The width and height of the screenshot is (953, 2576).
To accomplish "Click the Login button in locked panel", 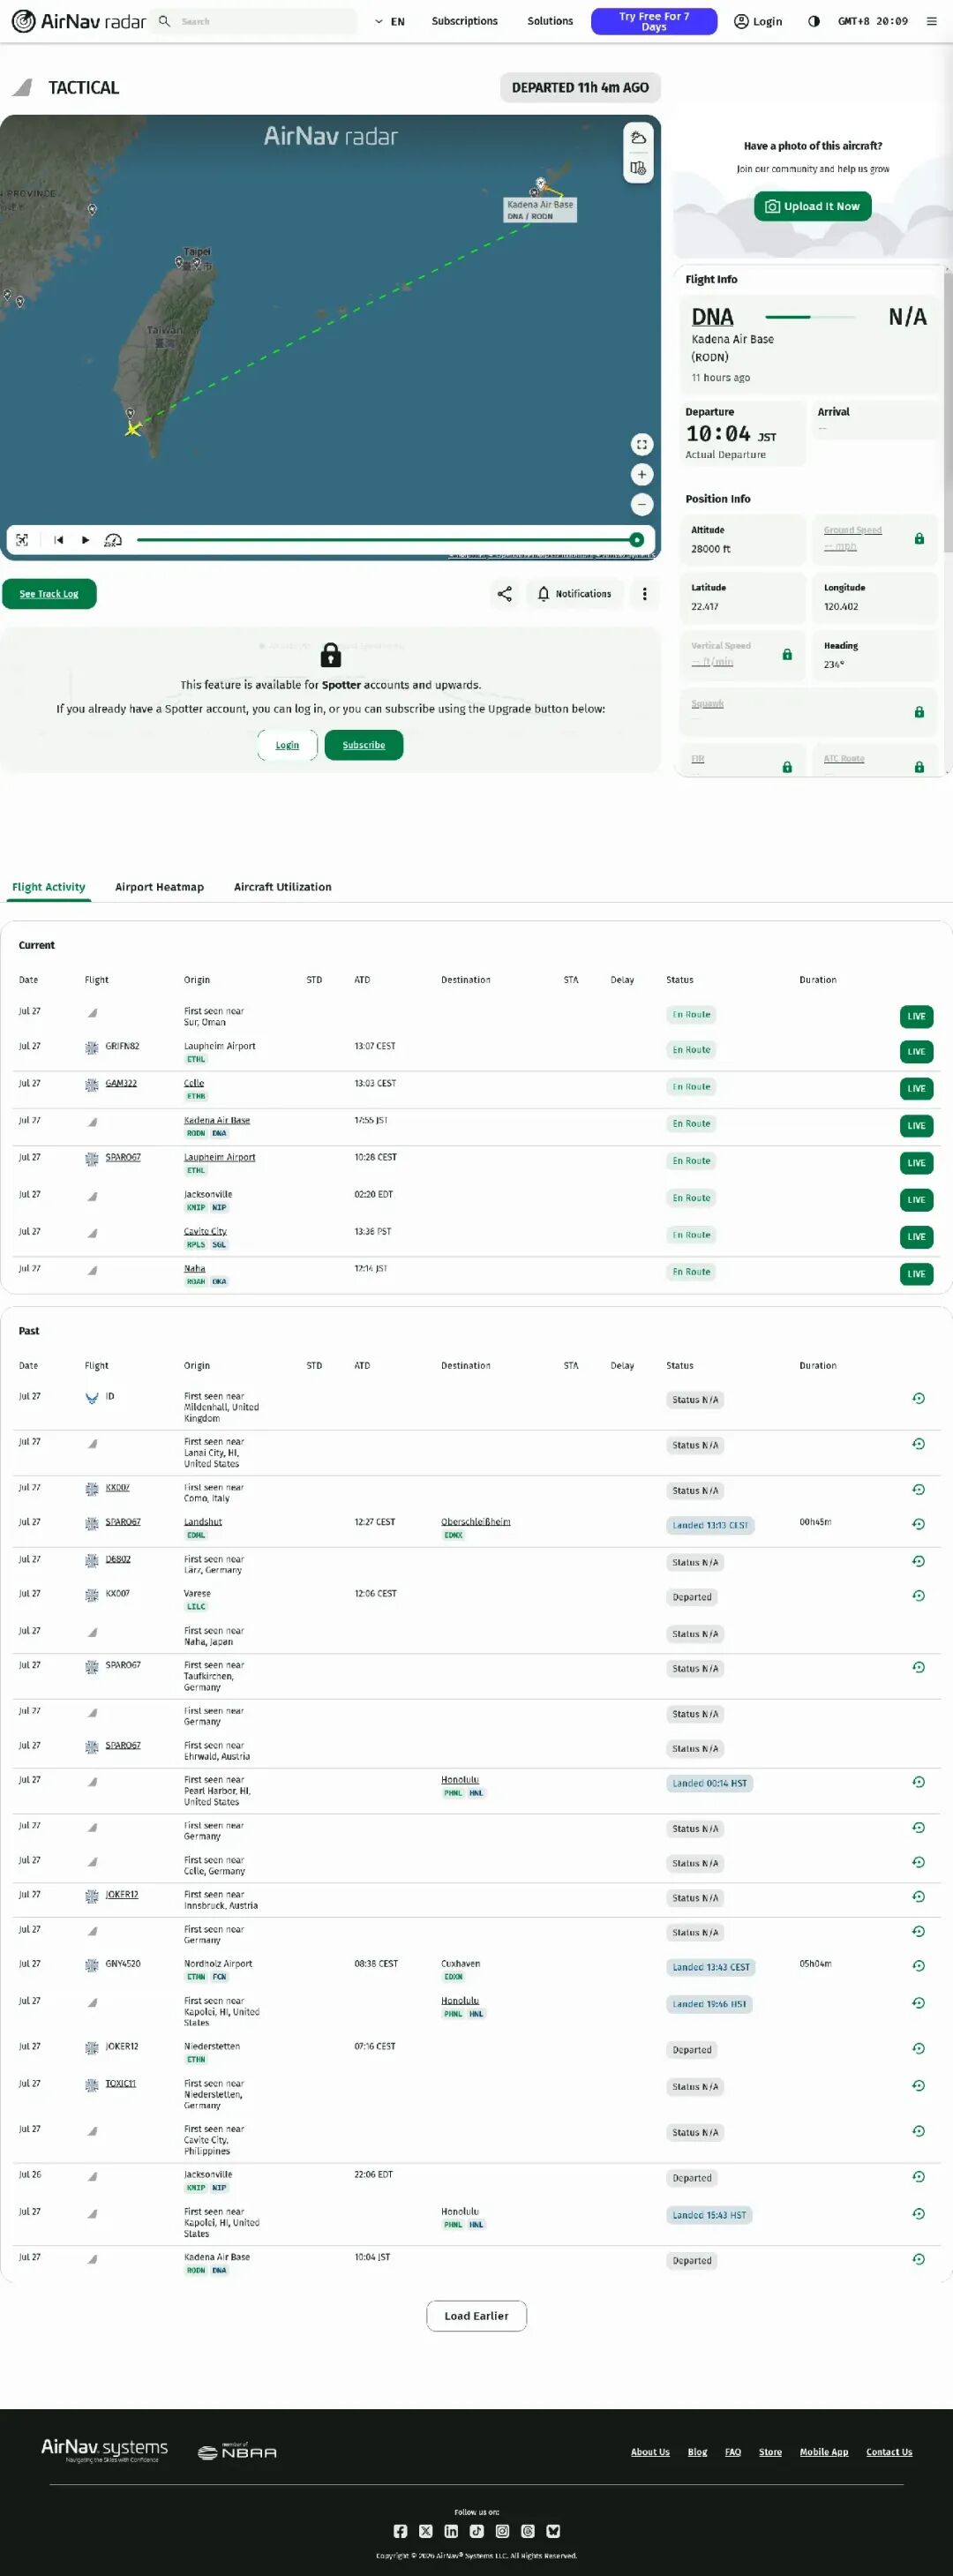I will coord(287,745).
